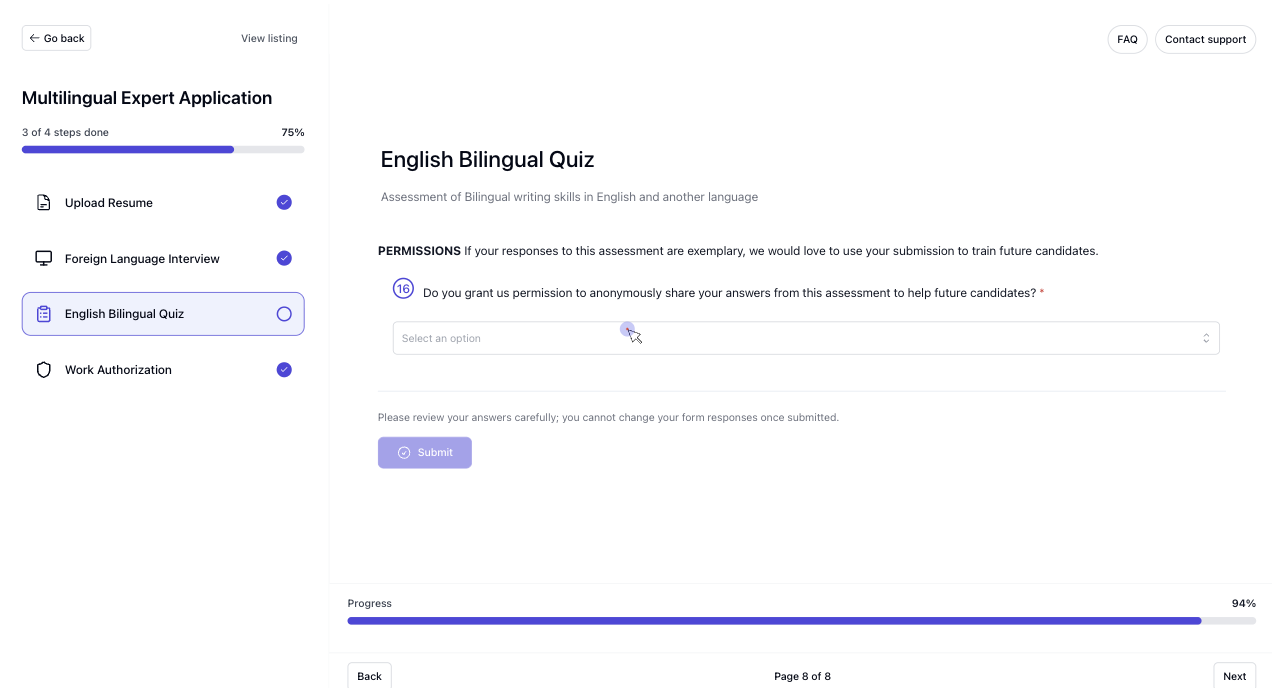
Task: Click the shield icon next to Work Authorization
Action: pyautogui.click(x=44, y=369)
